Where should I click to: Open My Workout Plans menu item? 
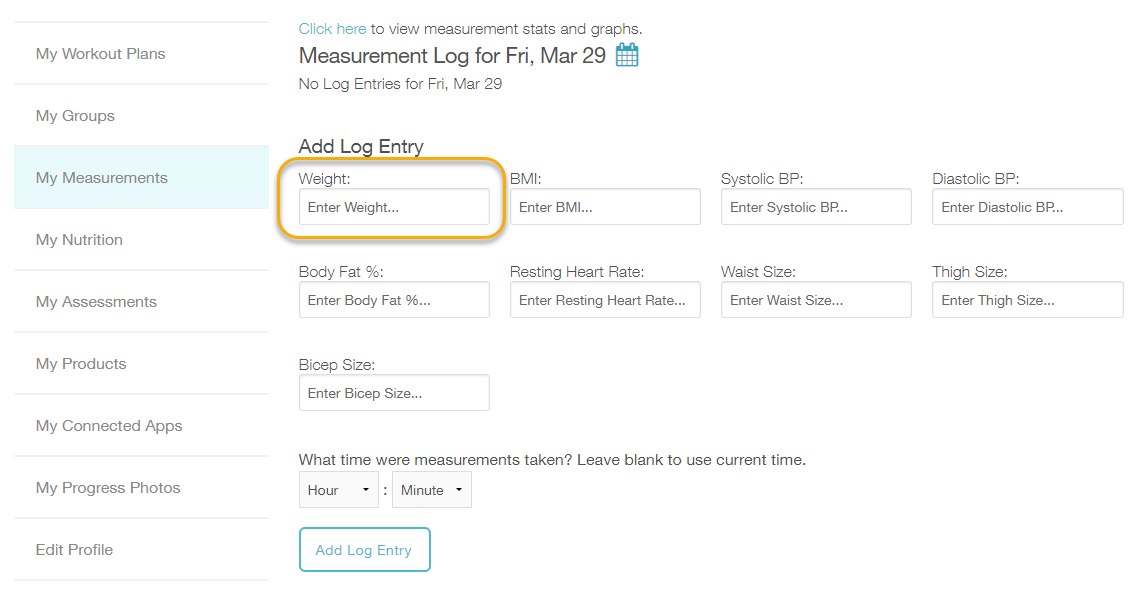pyautogui.click(x=101, y=54)
